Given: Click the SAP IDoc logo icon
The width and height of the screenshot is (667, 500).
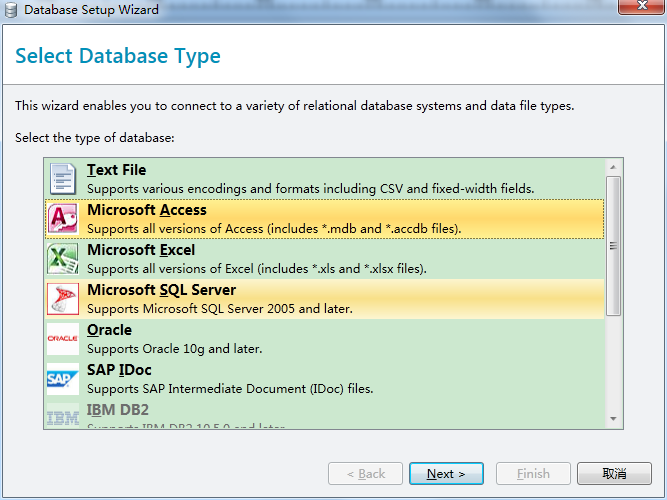Looking at the screenshot, I should (x=63, y=379).
